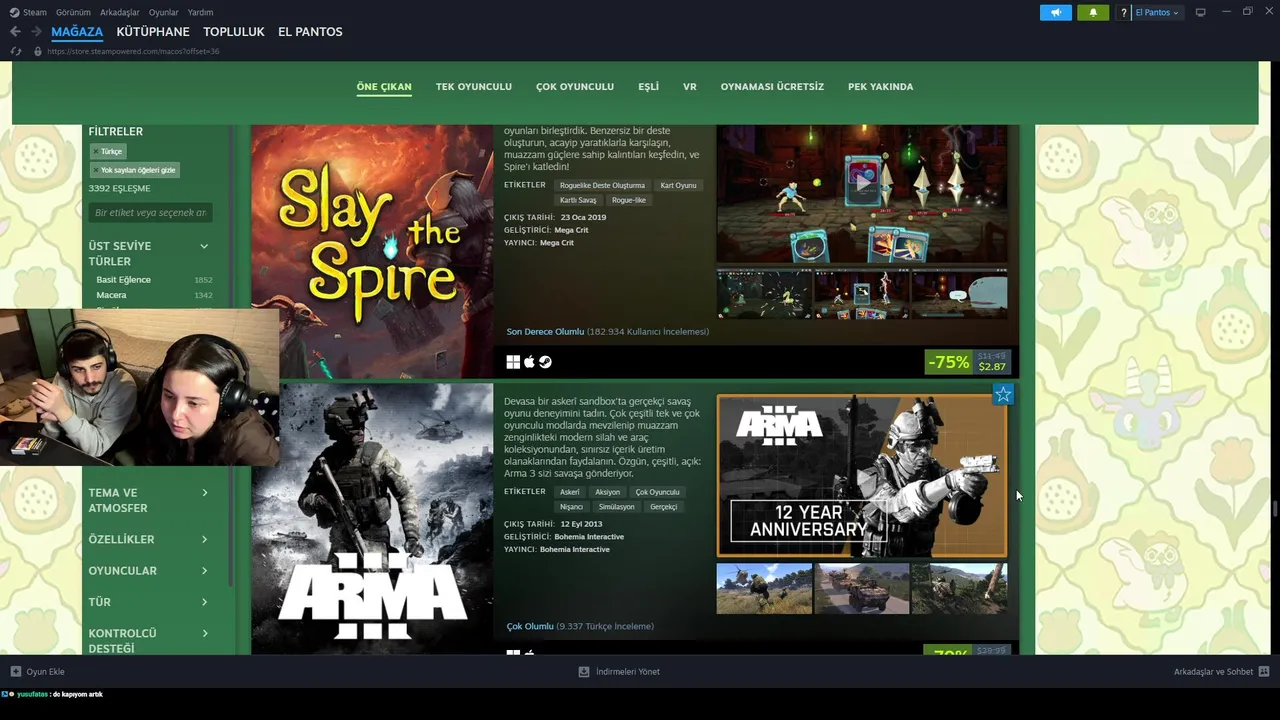Open the Arma 12 Year Anniversary video
The width and height of the screenshot is (1280, 720).
coord(862,476)
